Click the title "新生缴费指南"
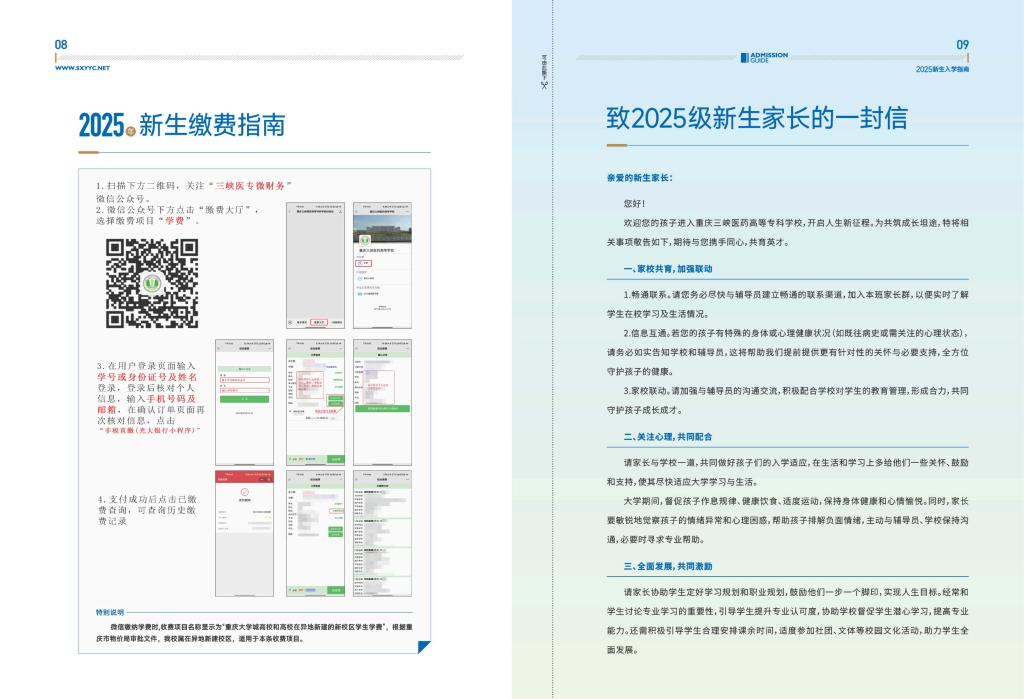The width and height of the screenshot is (1024, 699). pos(212,125)
